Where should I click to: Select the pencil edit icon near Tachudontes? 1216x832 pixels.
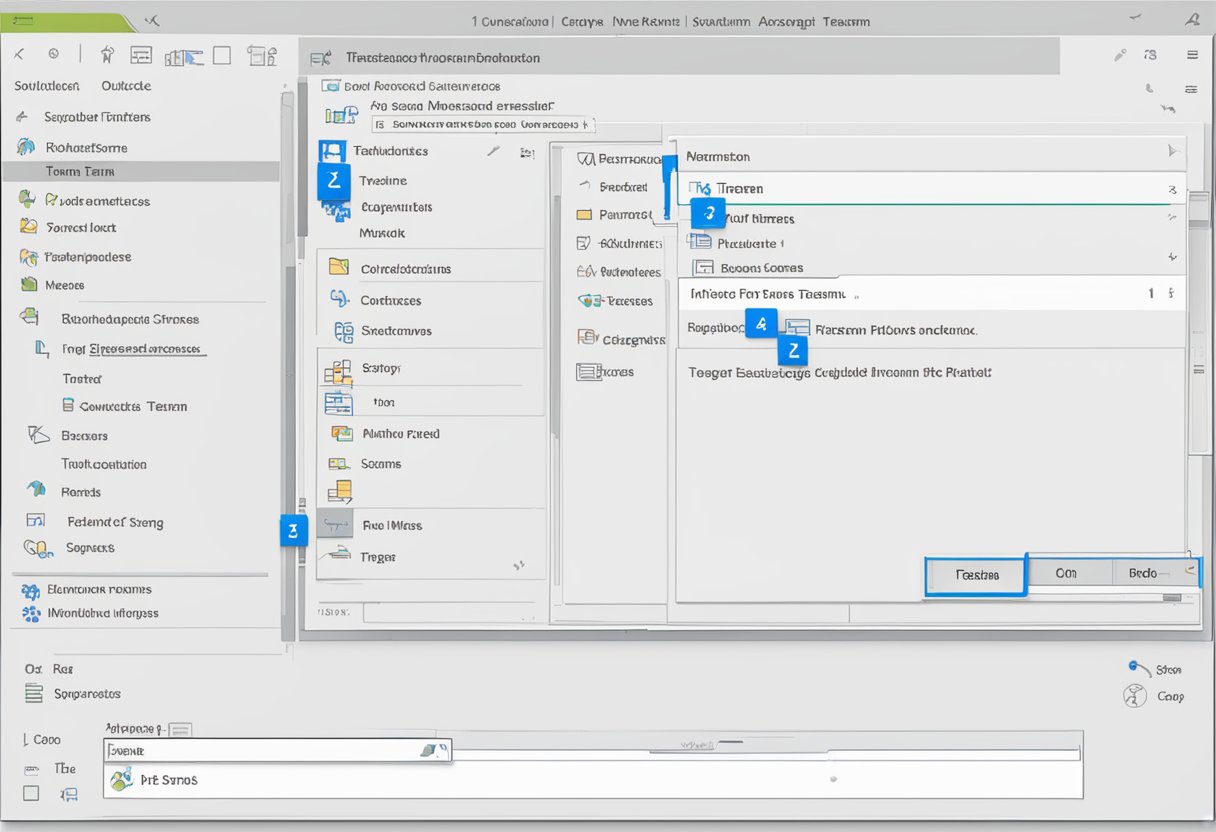(492, 150)
